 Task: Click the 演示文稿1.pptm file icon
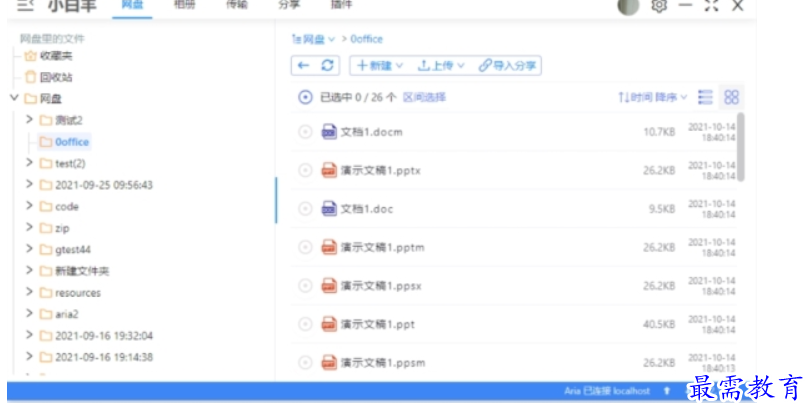click(329, 247)
